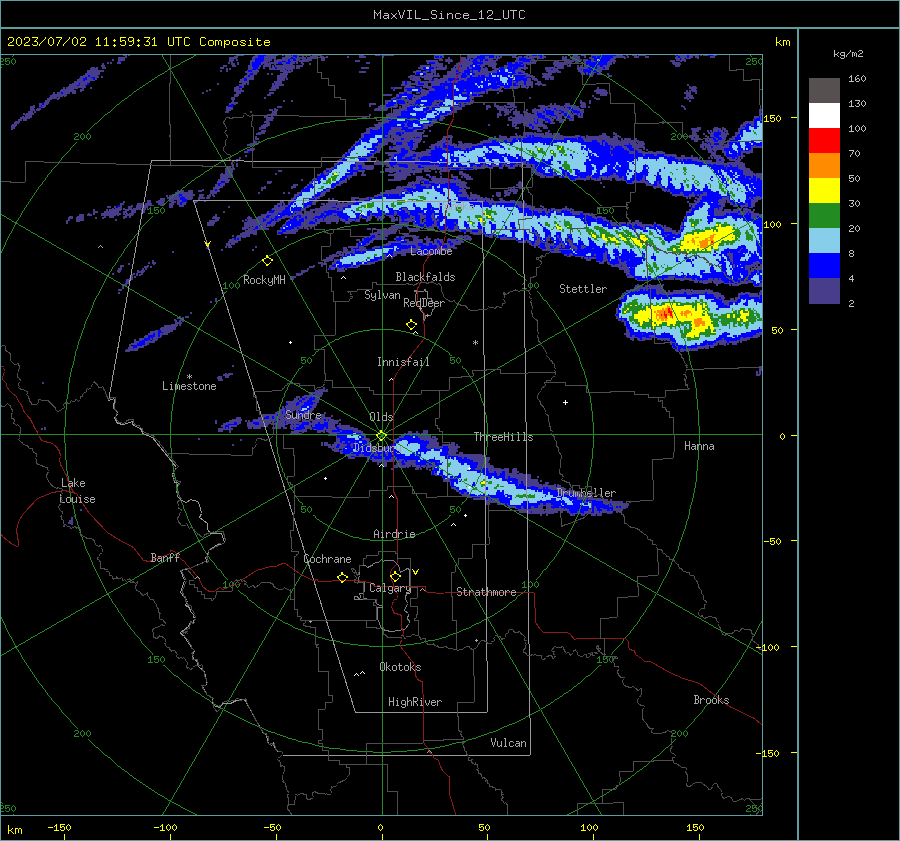
Task: Click the Calgary city label
Action: [390, 588]
